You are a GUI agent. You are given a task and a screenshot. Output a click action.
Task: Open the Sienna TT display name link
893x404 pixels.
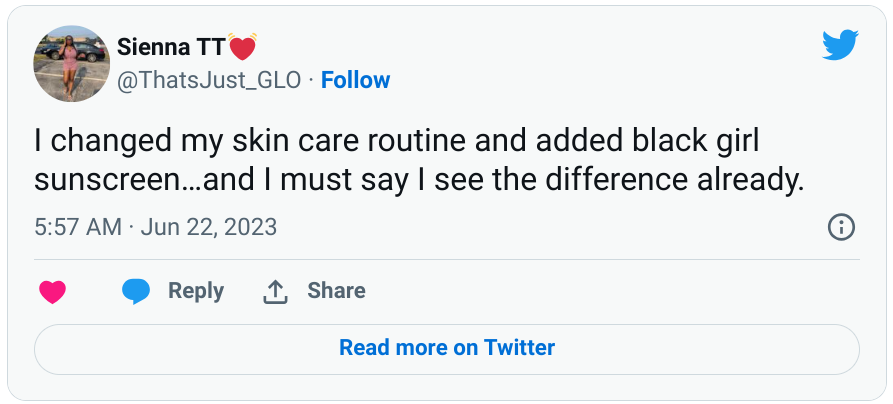pyautogui.click(x=171, y=46)
